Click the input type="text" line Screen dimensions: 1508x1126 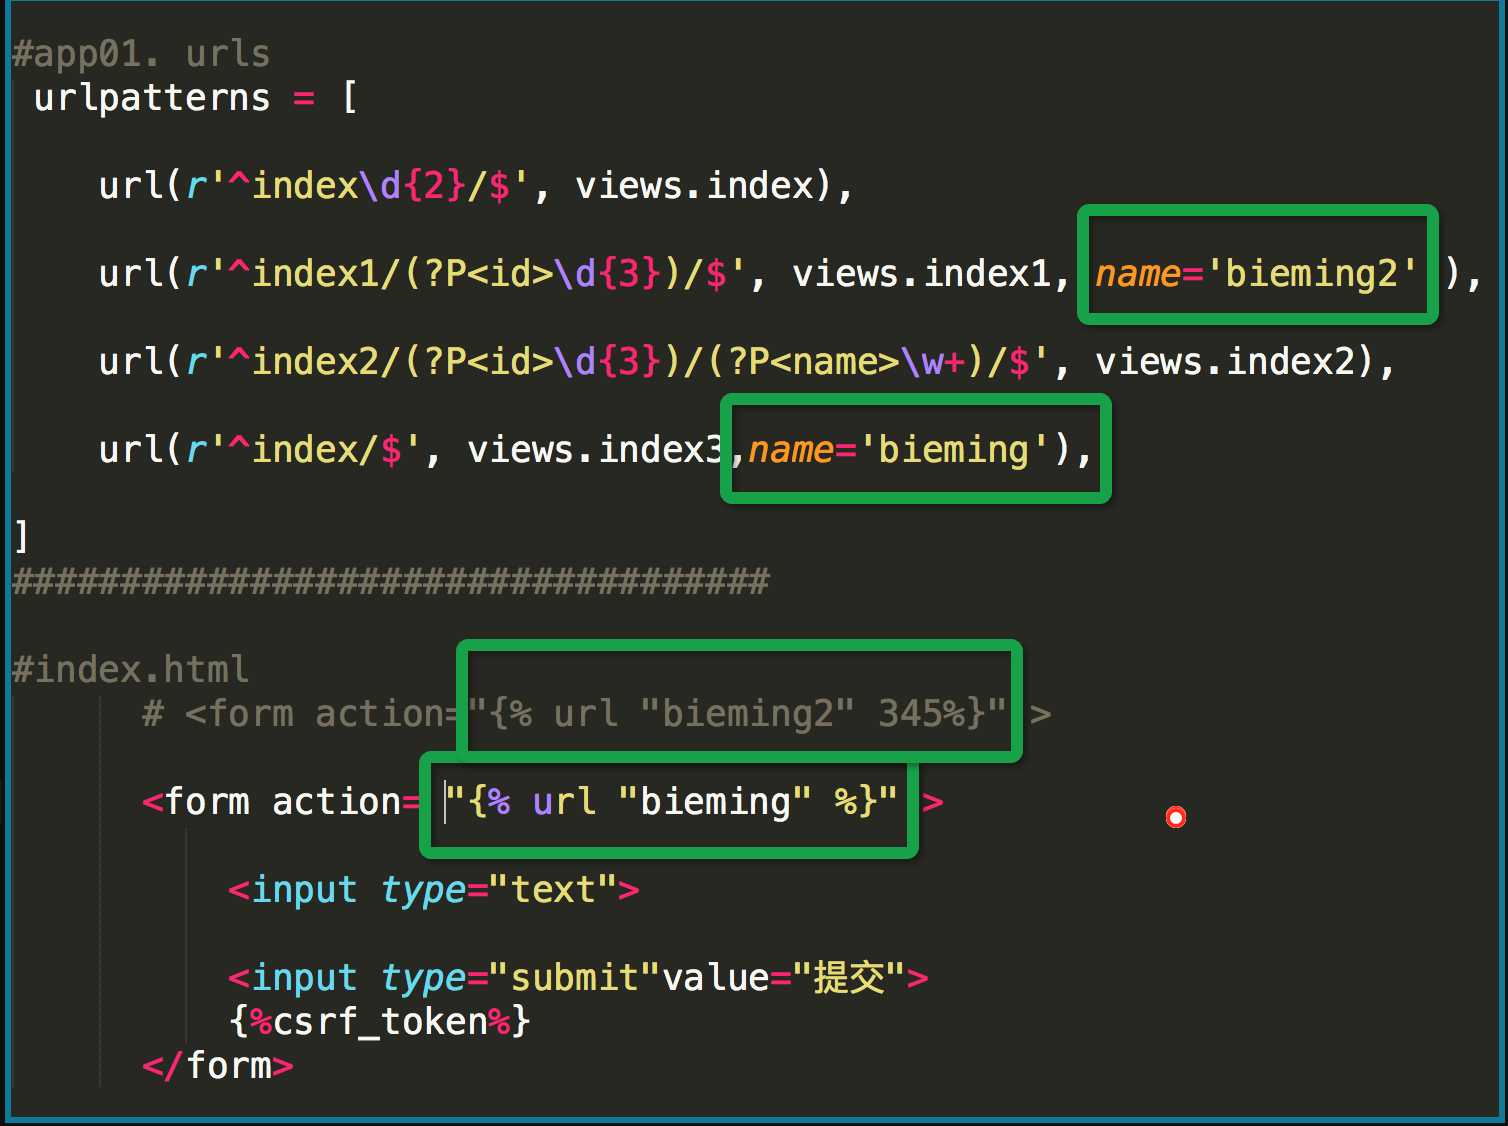[x=434, y=890]
